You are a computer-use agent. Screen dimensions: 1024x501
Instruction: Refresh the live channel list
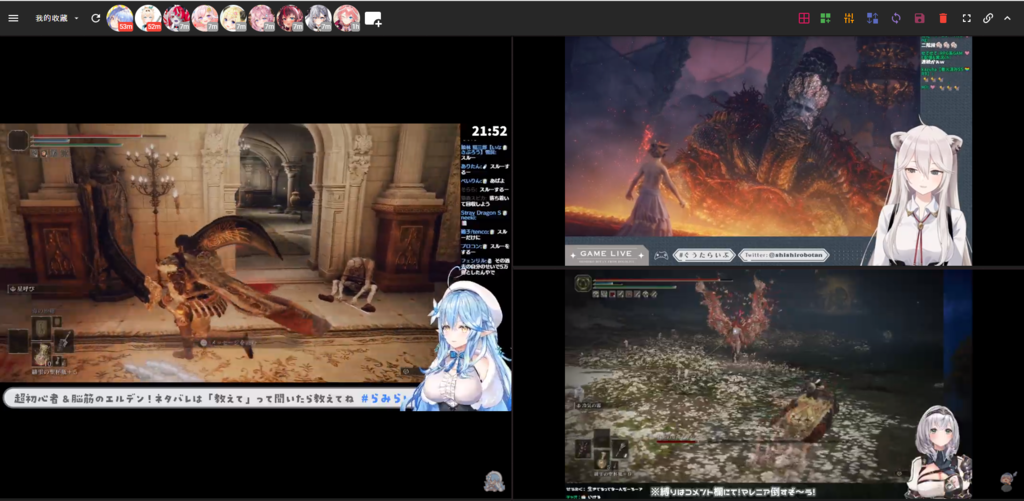(96, 18)
